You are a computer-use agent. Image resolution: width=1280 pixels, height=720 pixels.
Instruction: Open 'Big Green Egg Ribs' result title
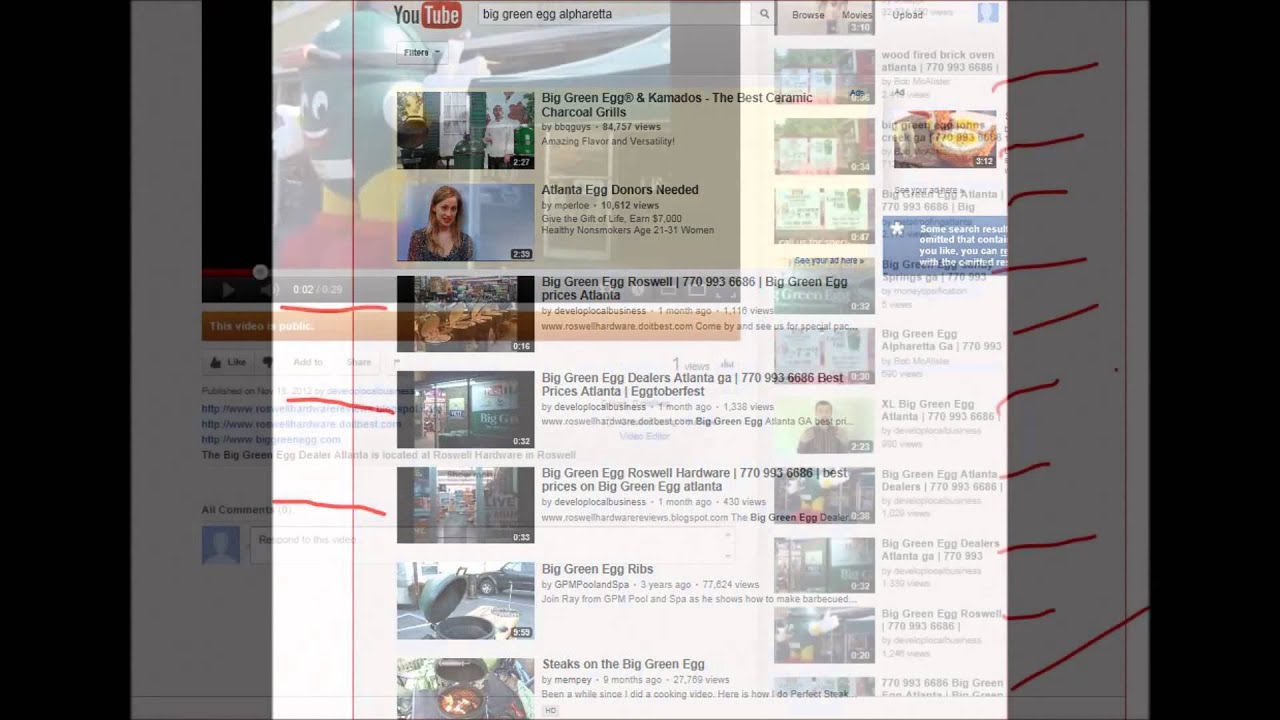(597, 569)
